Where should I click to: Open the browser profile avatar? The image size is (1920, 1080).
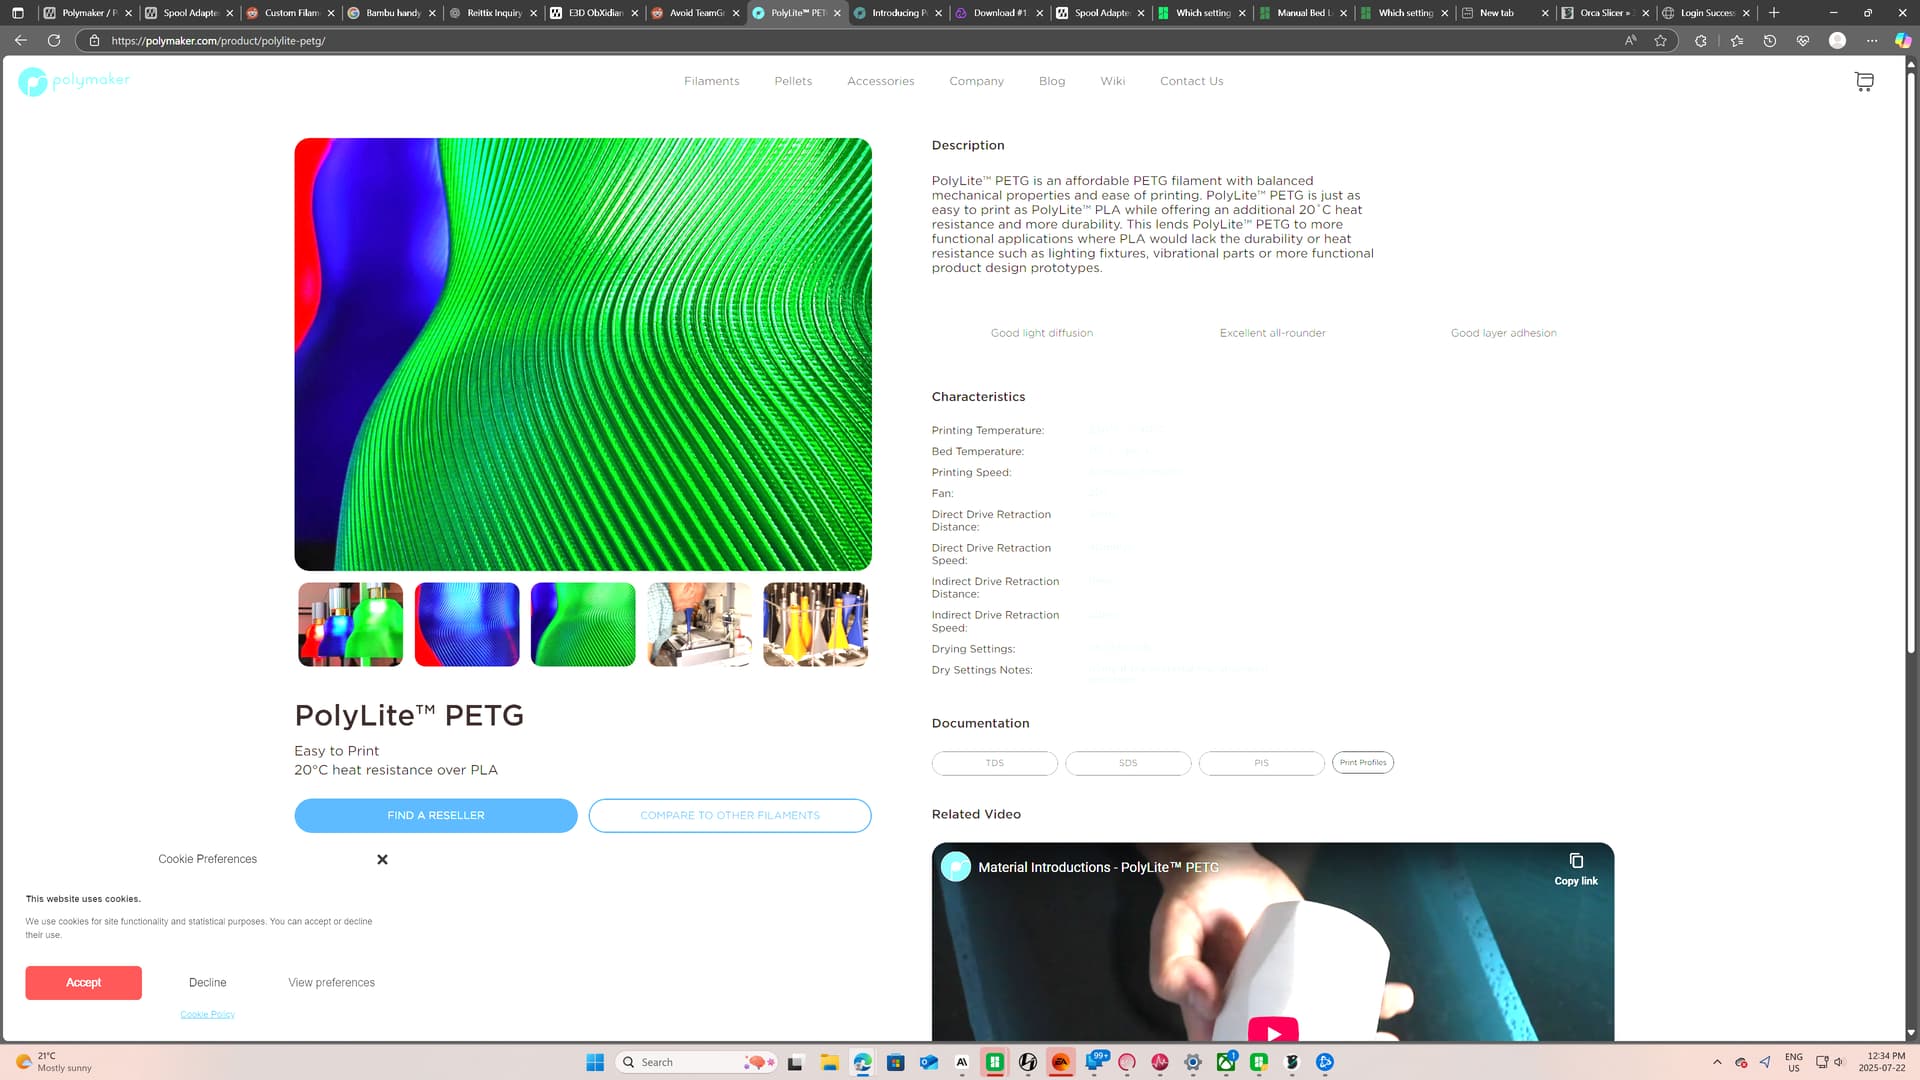coord(1837,41)
